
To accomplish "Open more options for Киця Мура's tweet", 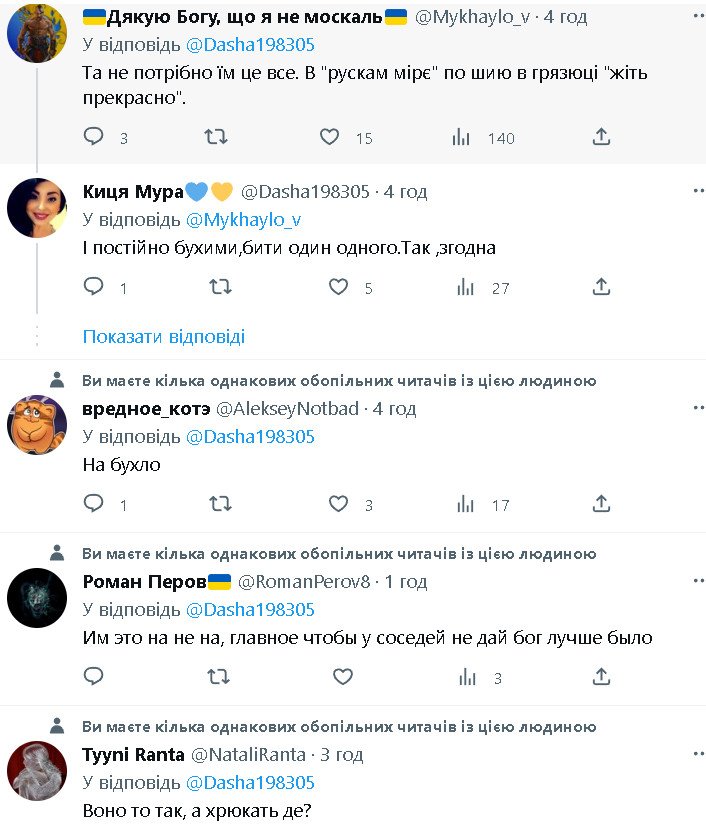I will pyautogui.click(x=697, y=189).
